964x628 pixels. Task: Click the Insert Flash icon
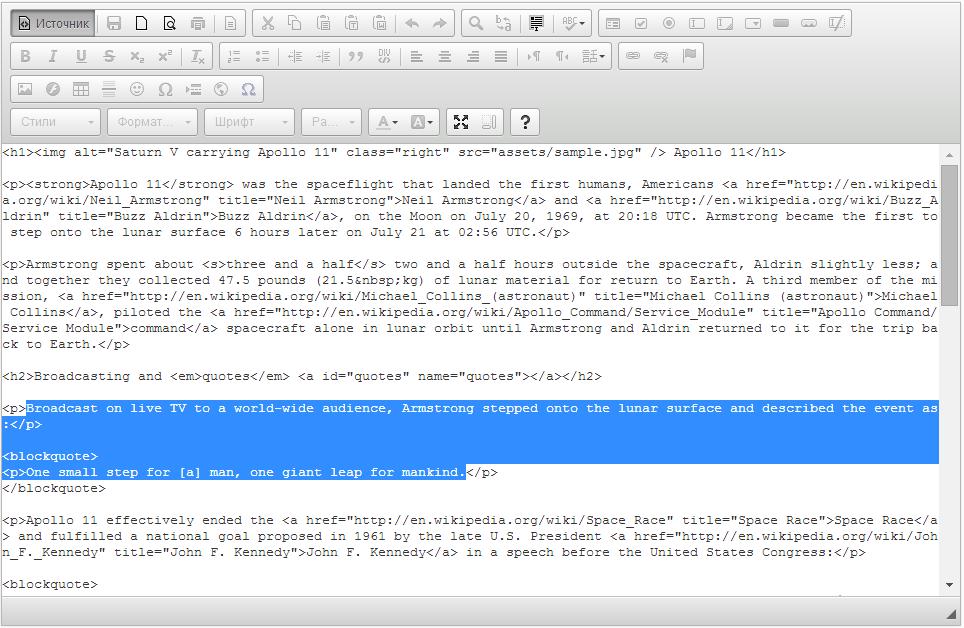(x=53, y=89)
